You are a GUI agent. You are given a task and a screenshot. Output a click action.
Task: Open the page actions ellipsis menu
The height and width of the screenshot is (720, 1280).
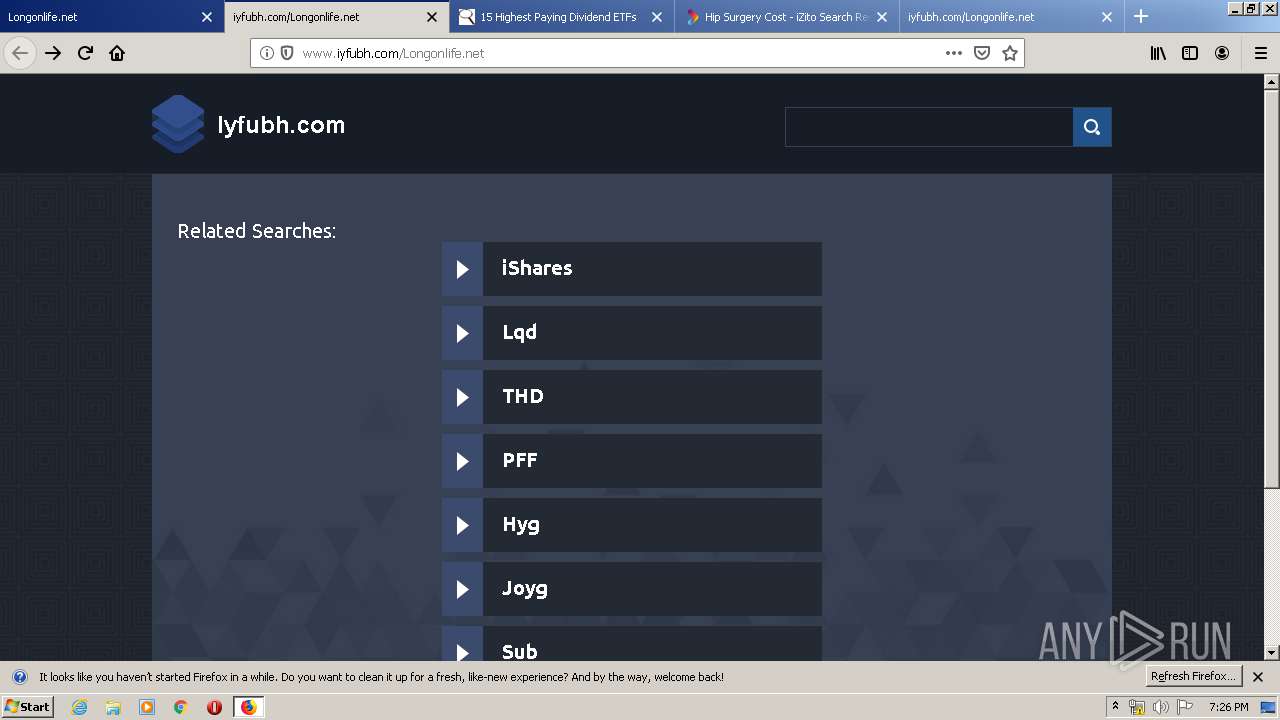[x=954, y=53]
